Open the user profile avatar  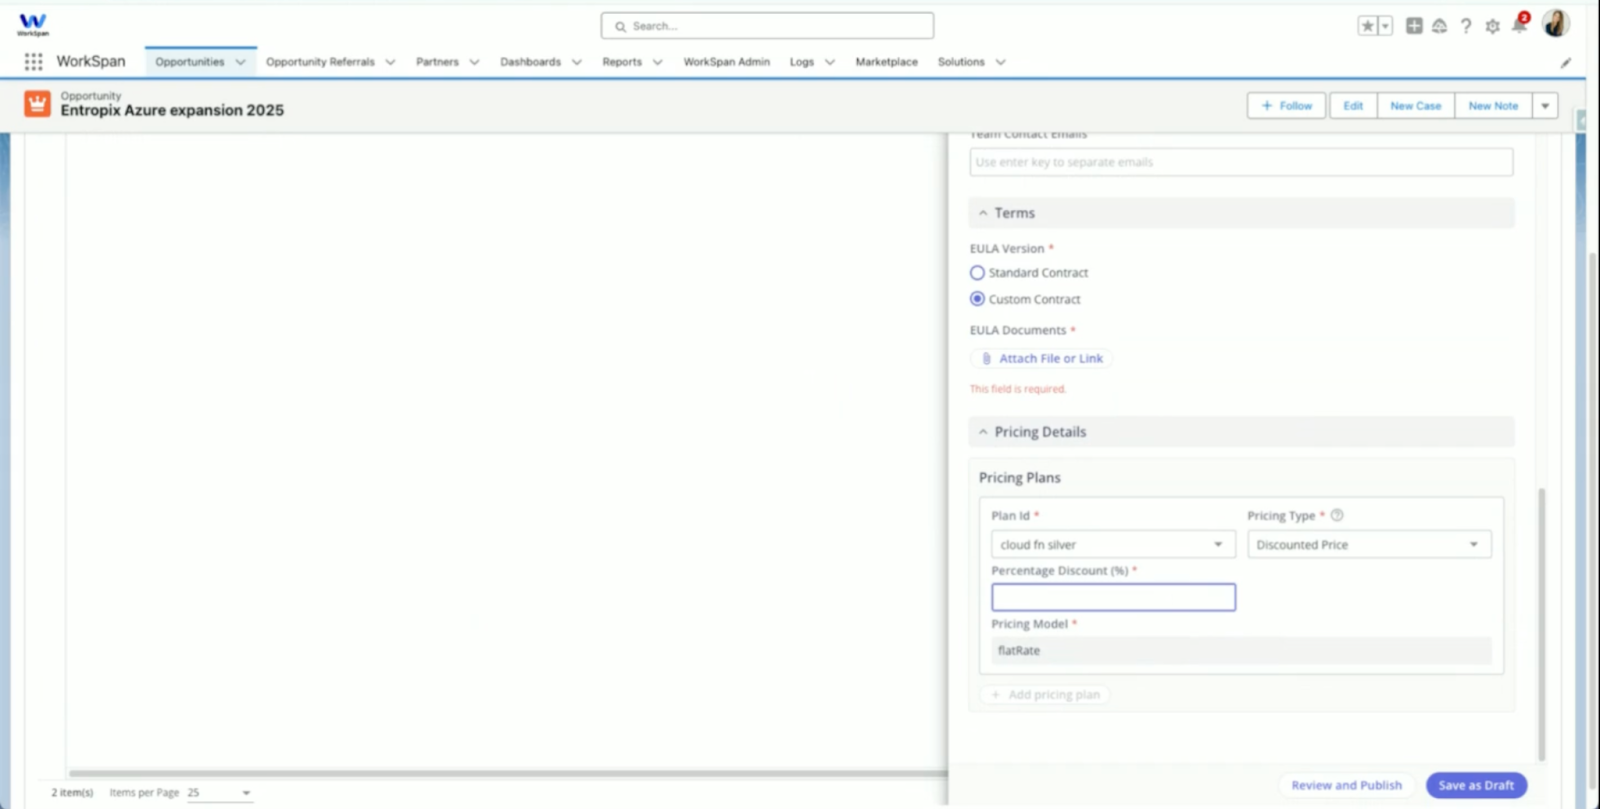pos(1555,24)
